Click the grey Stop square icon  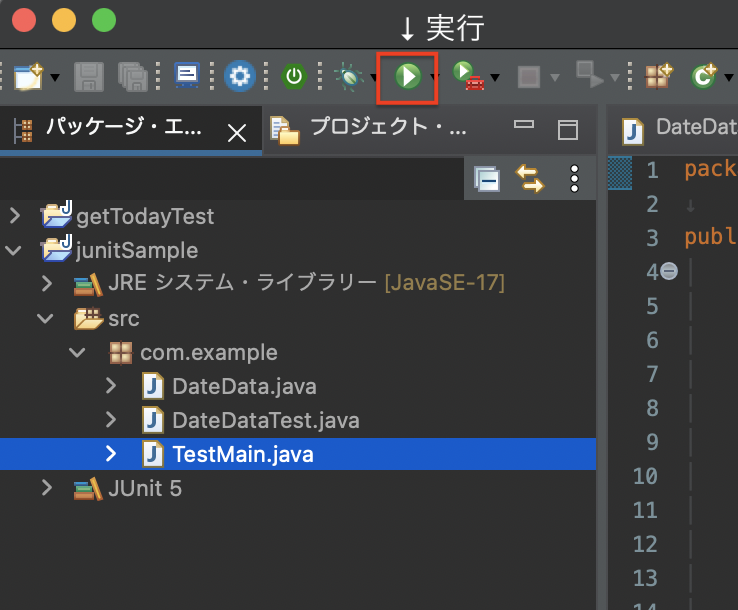point(529,77)
